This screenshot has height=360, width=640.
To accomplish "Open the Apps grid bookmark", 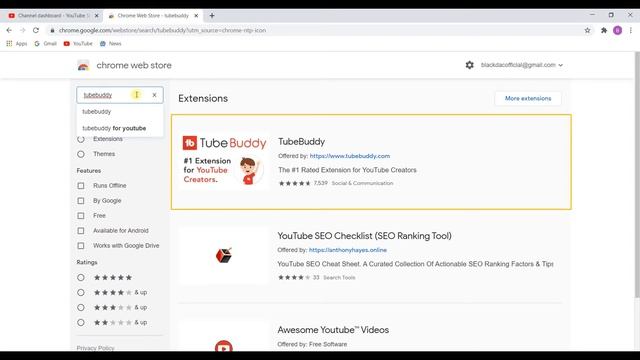I will pyautogui.click(x=17, y=44).
